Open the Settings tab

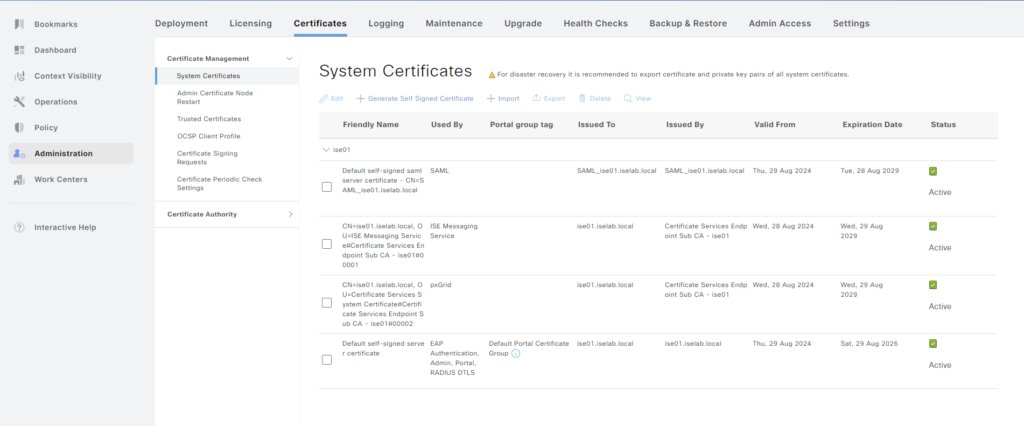(x=851, y=24)
